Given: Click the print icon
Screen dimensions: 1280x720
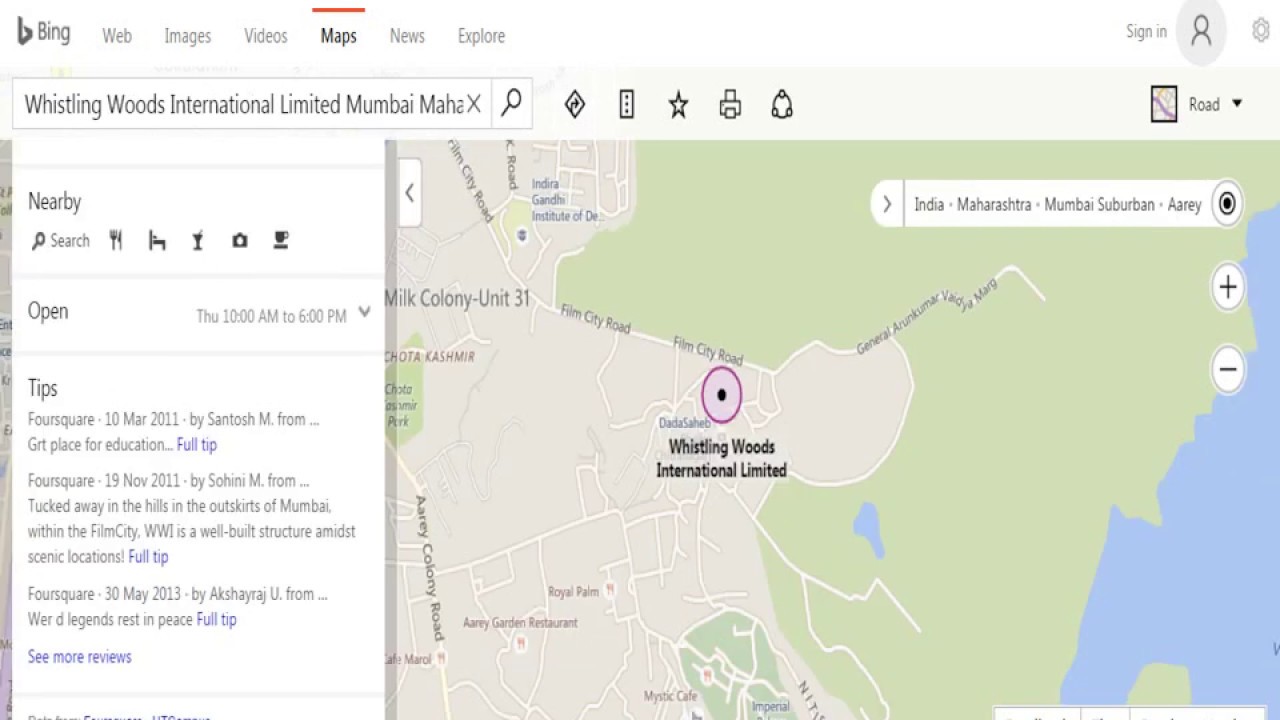Looking at the screenshot, I should 730,104.
